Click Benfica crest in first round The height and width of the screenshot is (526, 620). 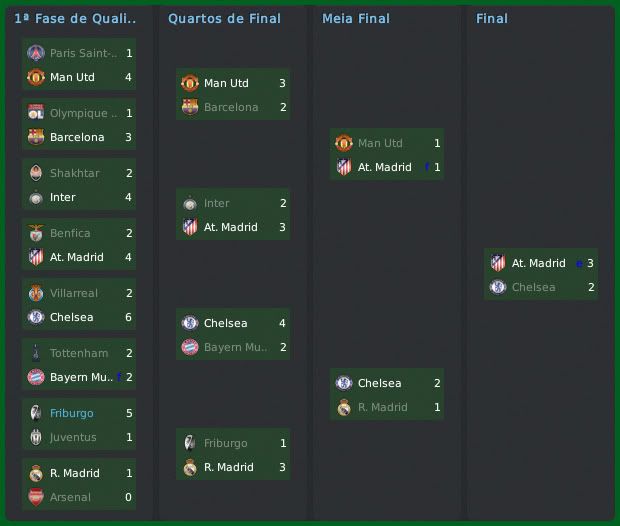[x=36, y=233]
